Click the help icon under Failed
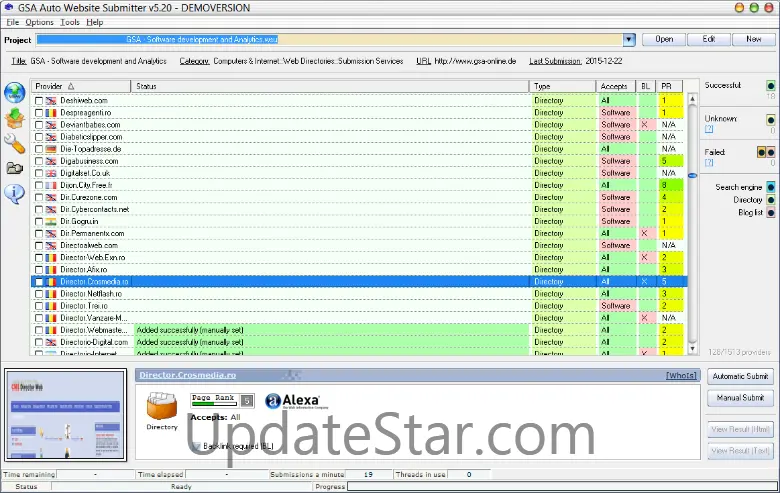 (709, 163)
